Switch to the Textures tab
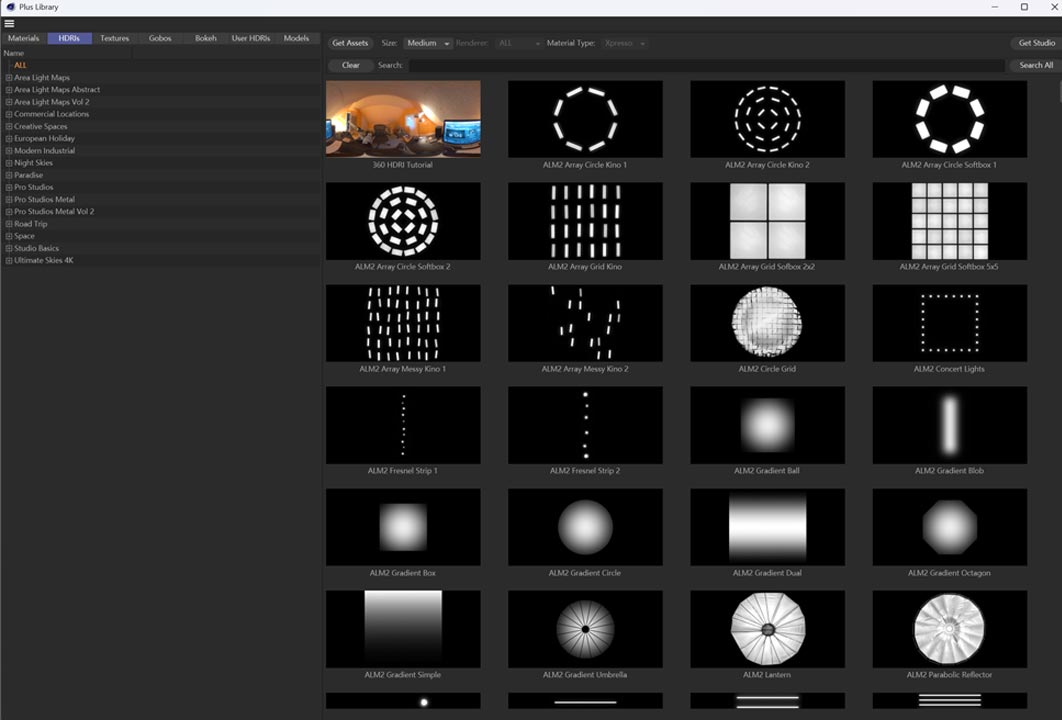 tap(115, 39)
